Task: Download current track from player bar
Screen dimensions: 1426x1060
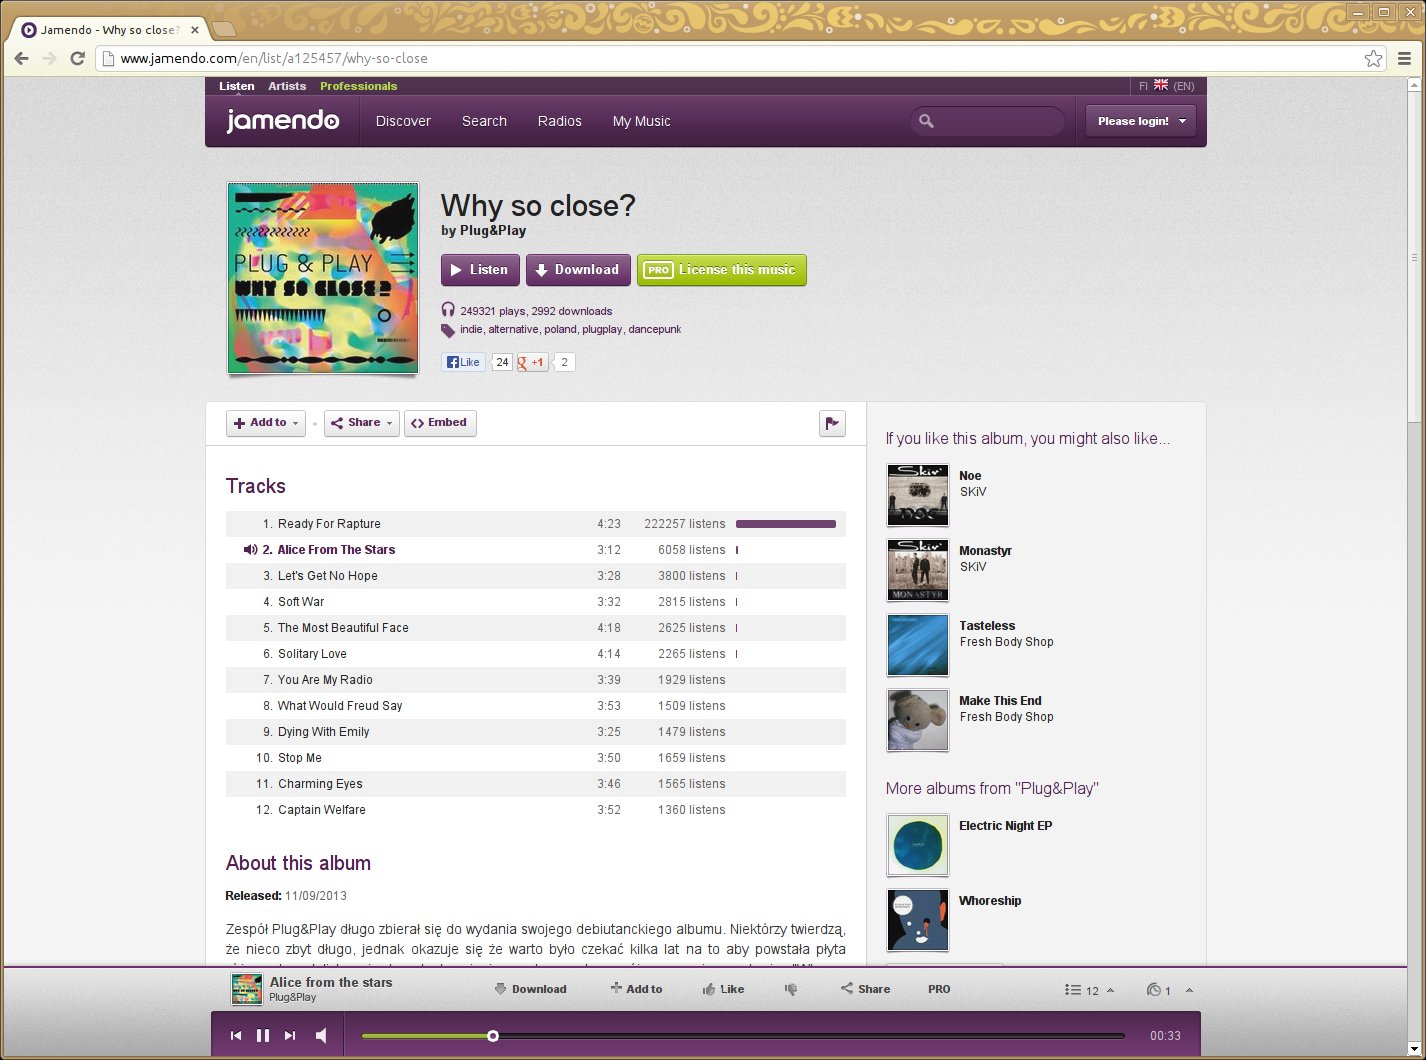Action: [531, 989]
